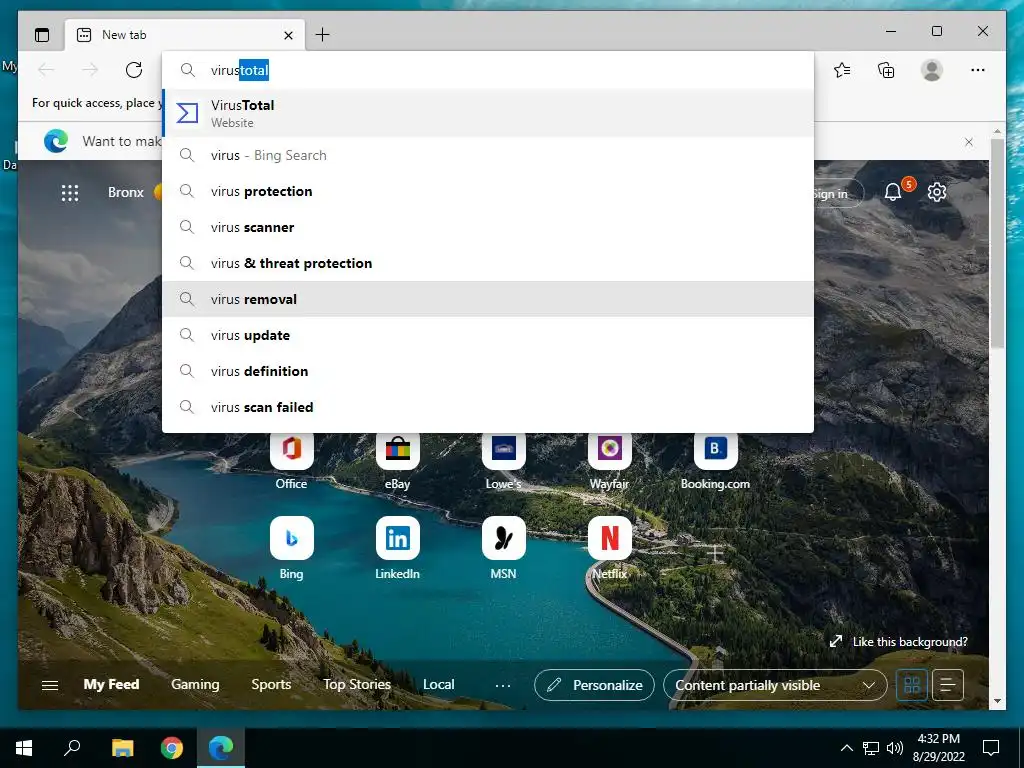
Task: Select 'virus update' suggestion
Action: [488, 335]
